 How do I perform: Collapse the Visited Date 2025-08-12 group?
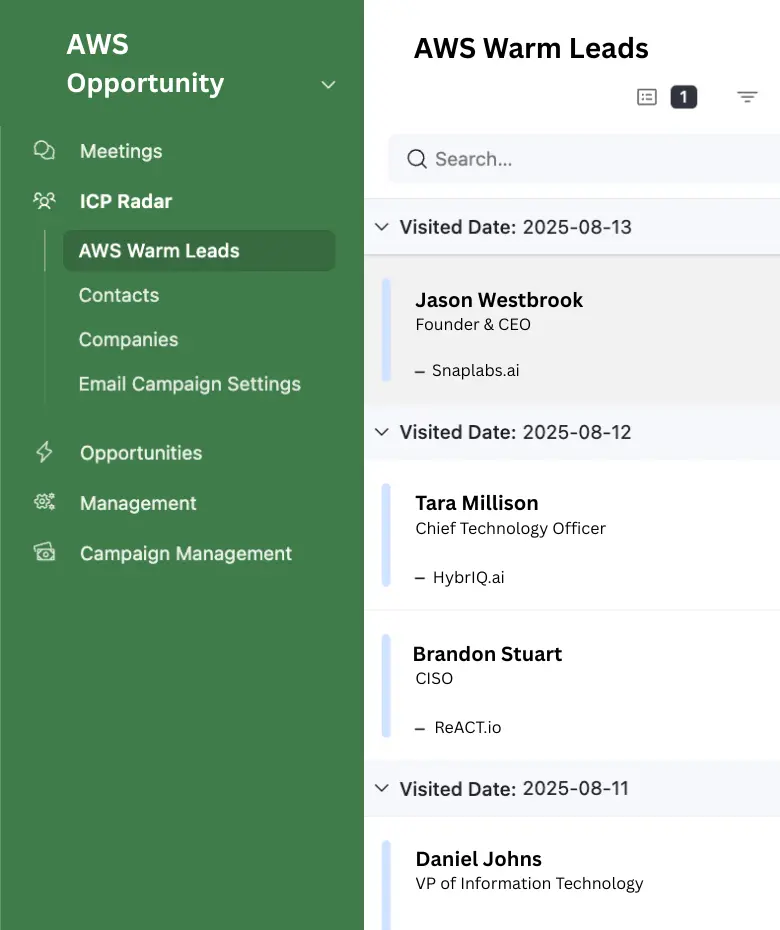(381, 432)
